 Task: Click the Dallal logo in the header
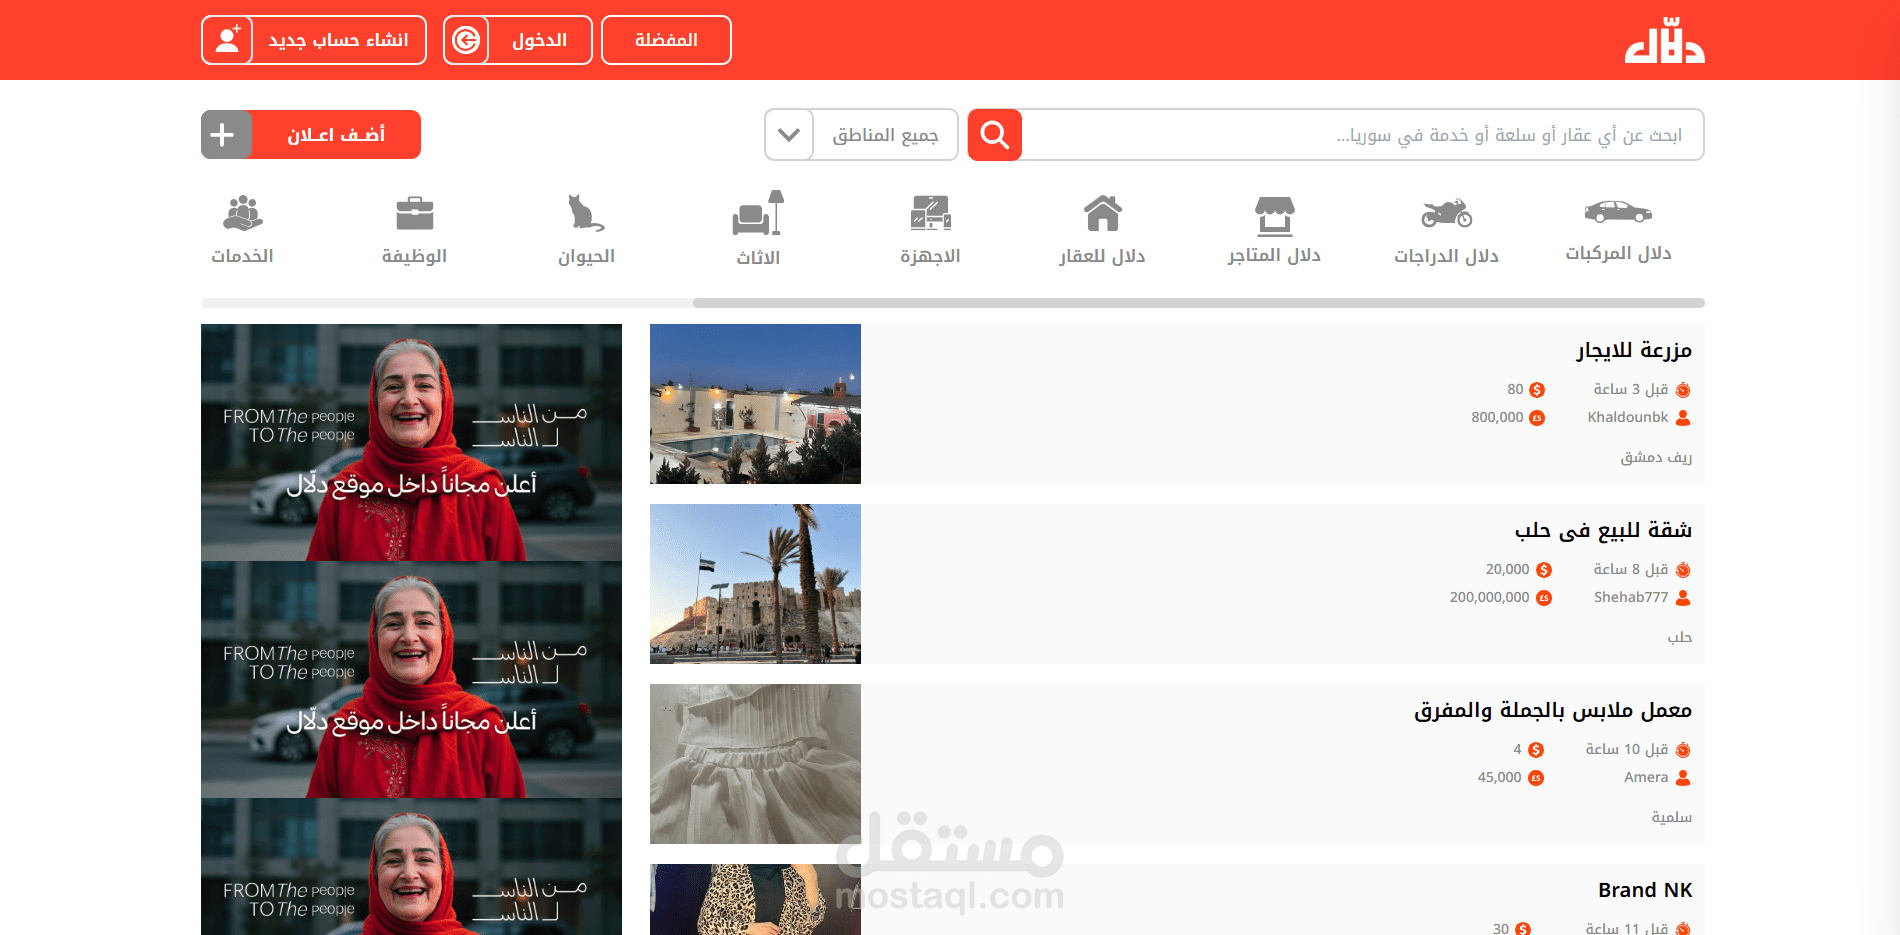click(1664, 40)
